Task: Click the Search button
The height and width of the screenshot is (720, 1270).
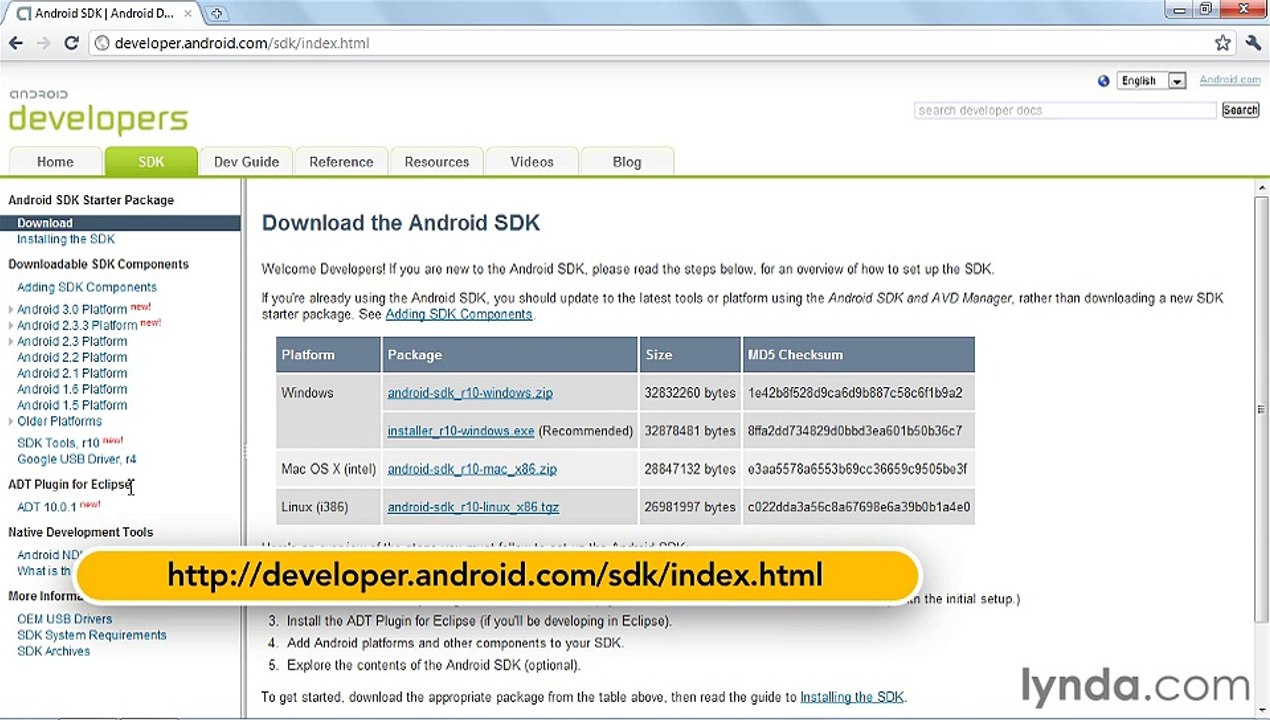Action: (1240, 110)
